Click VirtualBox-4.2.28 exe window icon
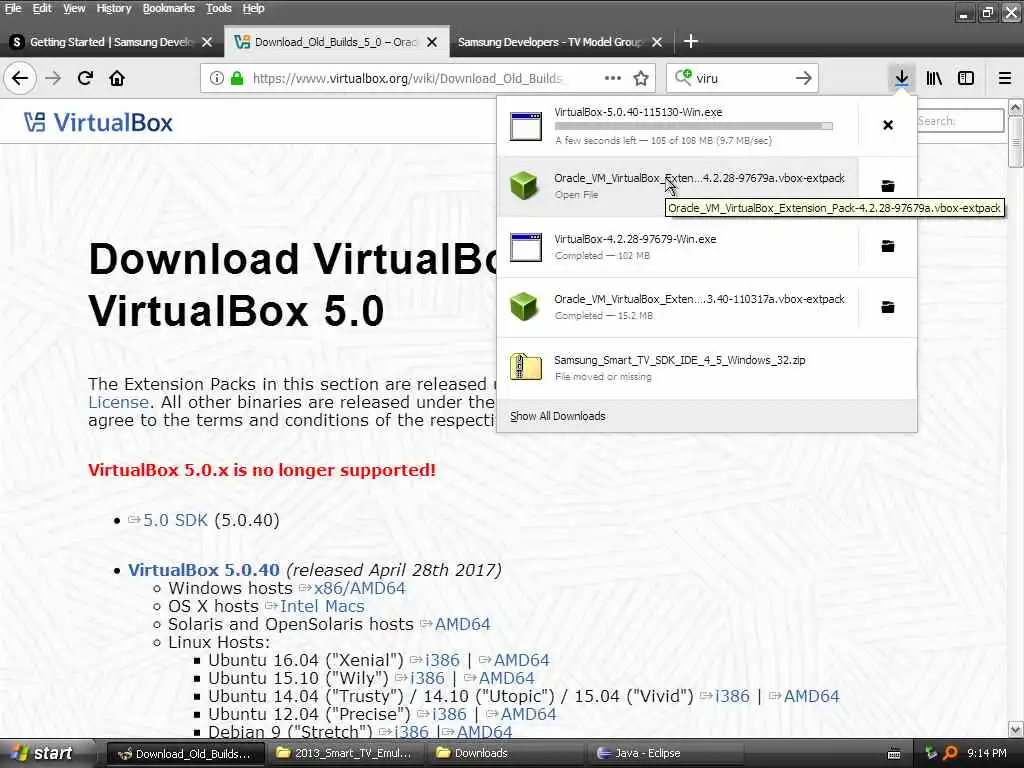The width and height of the screenshot is (1024, 768). [526, 247]
